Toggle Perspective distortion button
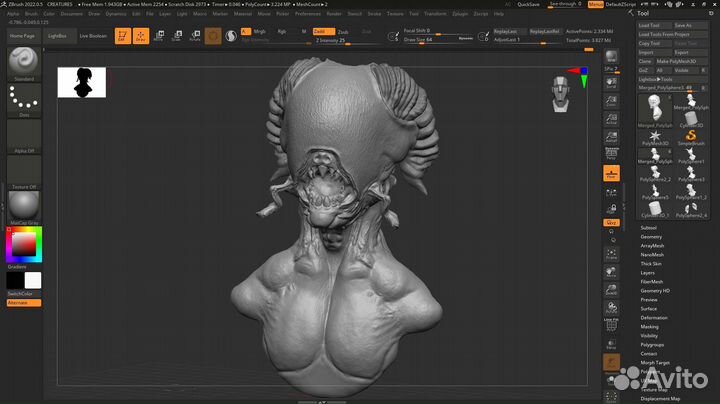Image resolution: width=720 pixels, height=404 pixels. click(x=611, y=154)
